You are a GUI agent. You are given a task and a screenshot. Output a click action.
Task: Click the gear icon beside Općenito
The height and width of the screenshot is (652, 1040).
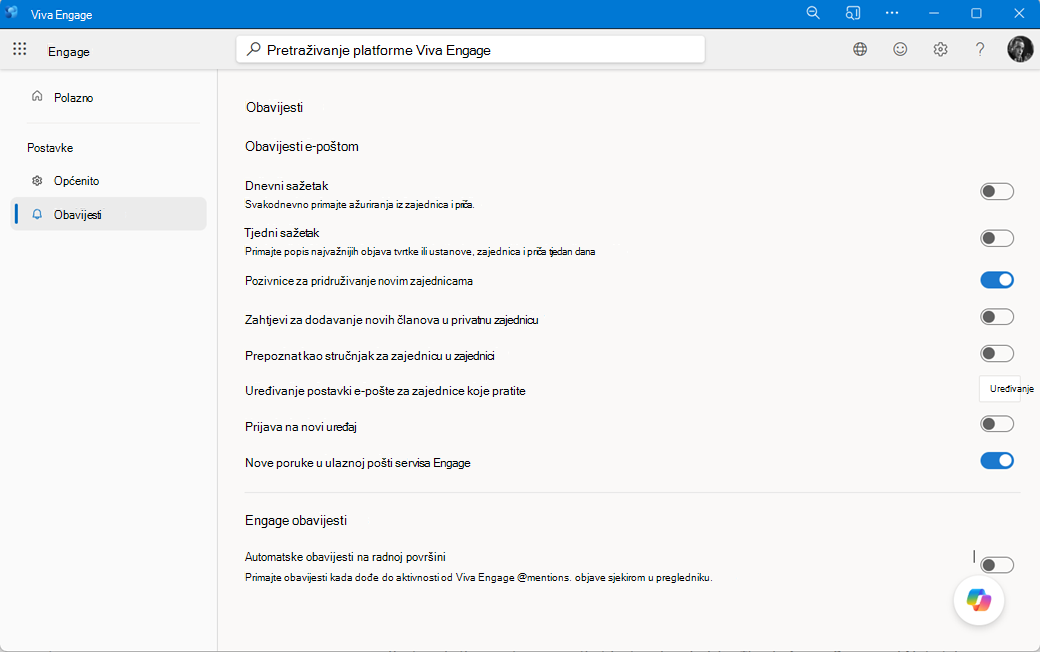[37, 180]
